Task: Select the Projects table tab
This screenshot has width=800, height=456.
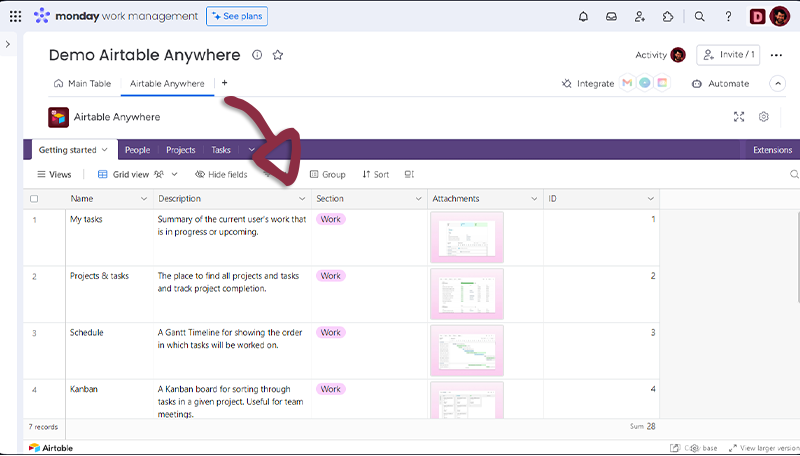Action: (180, 150)
